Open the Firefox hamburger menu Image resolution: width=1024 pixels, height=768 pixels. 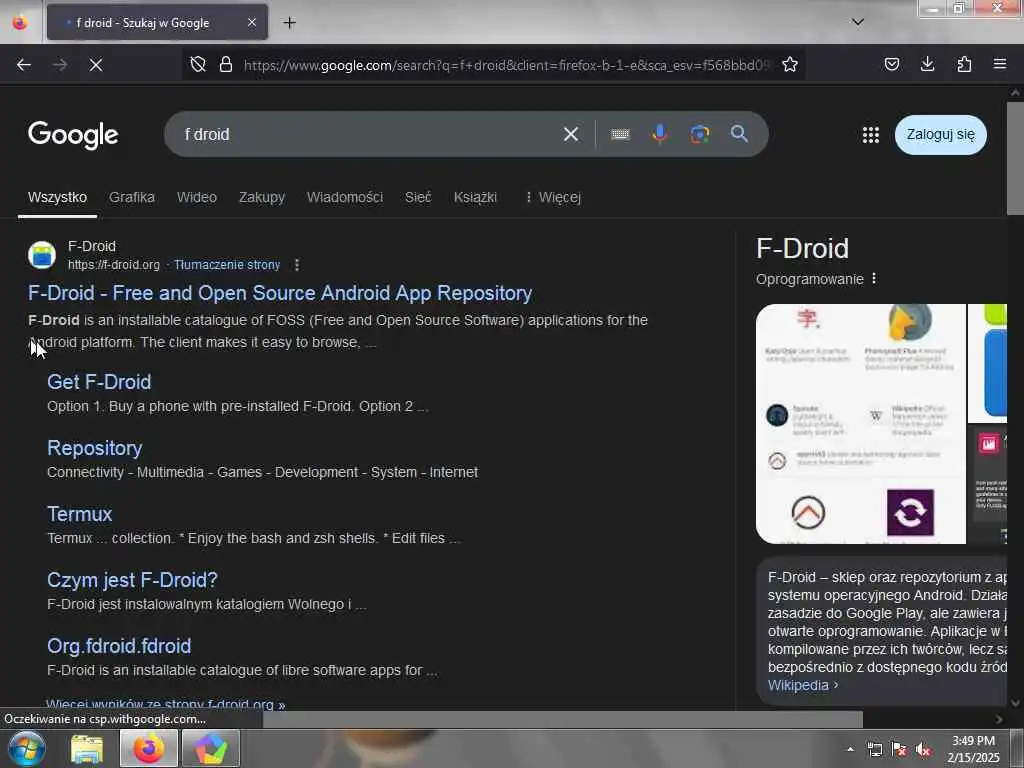tap(1000, 64)
